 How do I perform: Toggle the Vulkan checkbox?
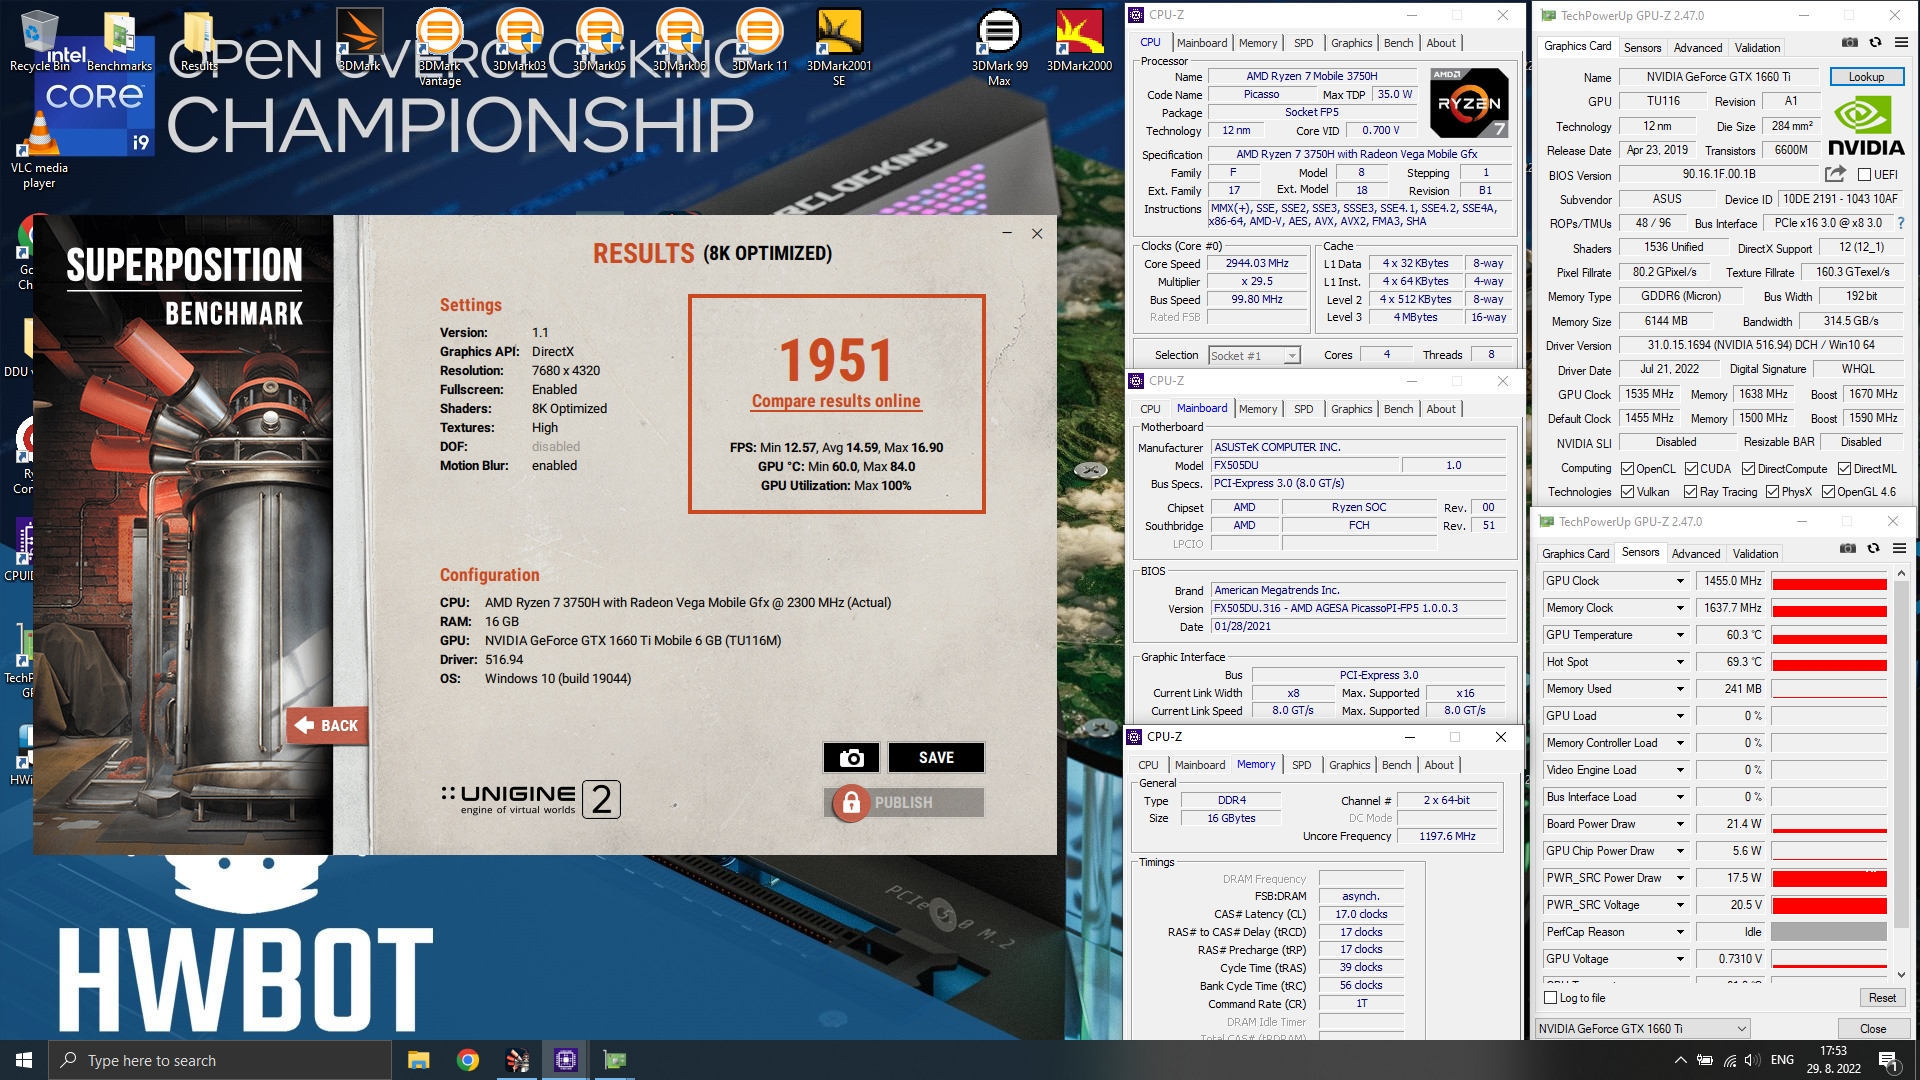click(x=1627, y=492)
